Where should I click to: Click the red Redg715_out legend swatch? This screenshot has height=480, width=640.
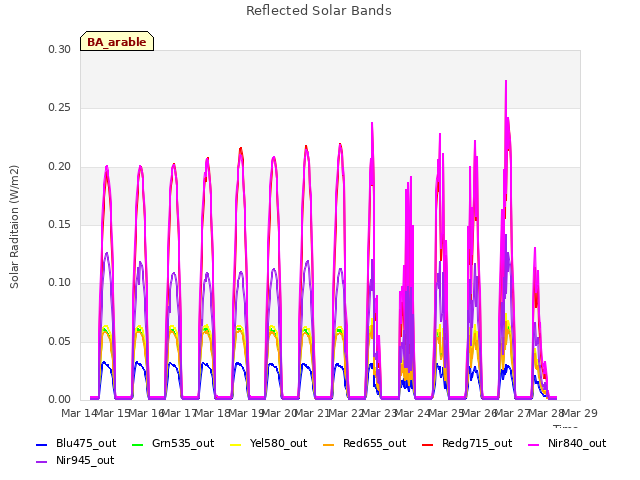[x=427, y=445]
